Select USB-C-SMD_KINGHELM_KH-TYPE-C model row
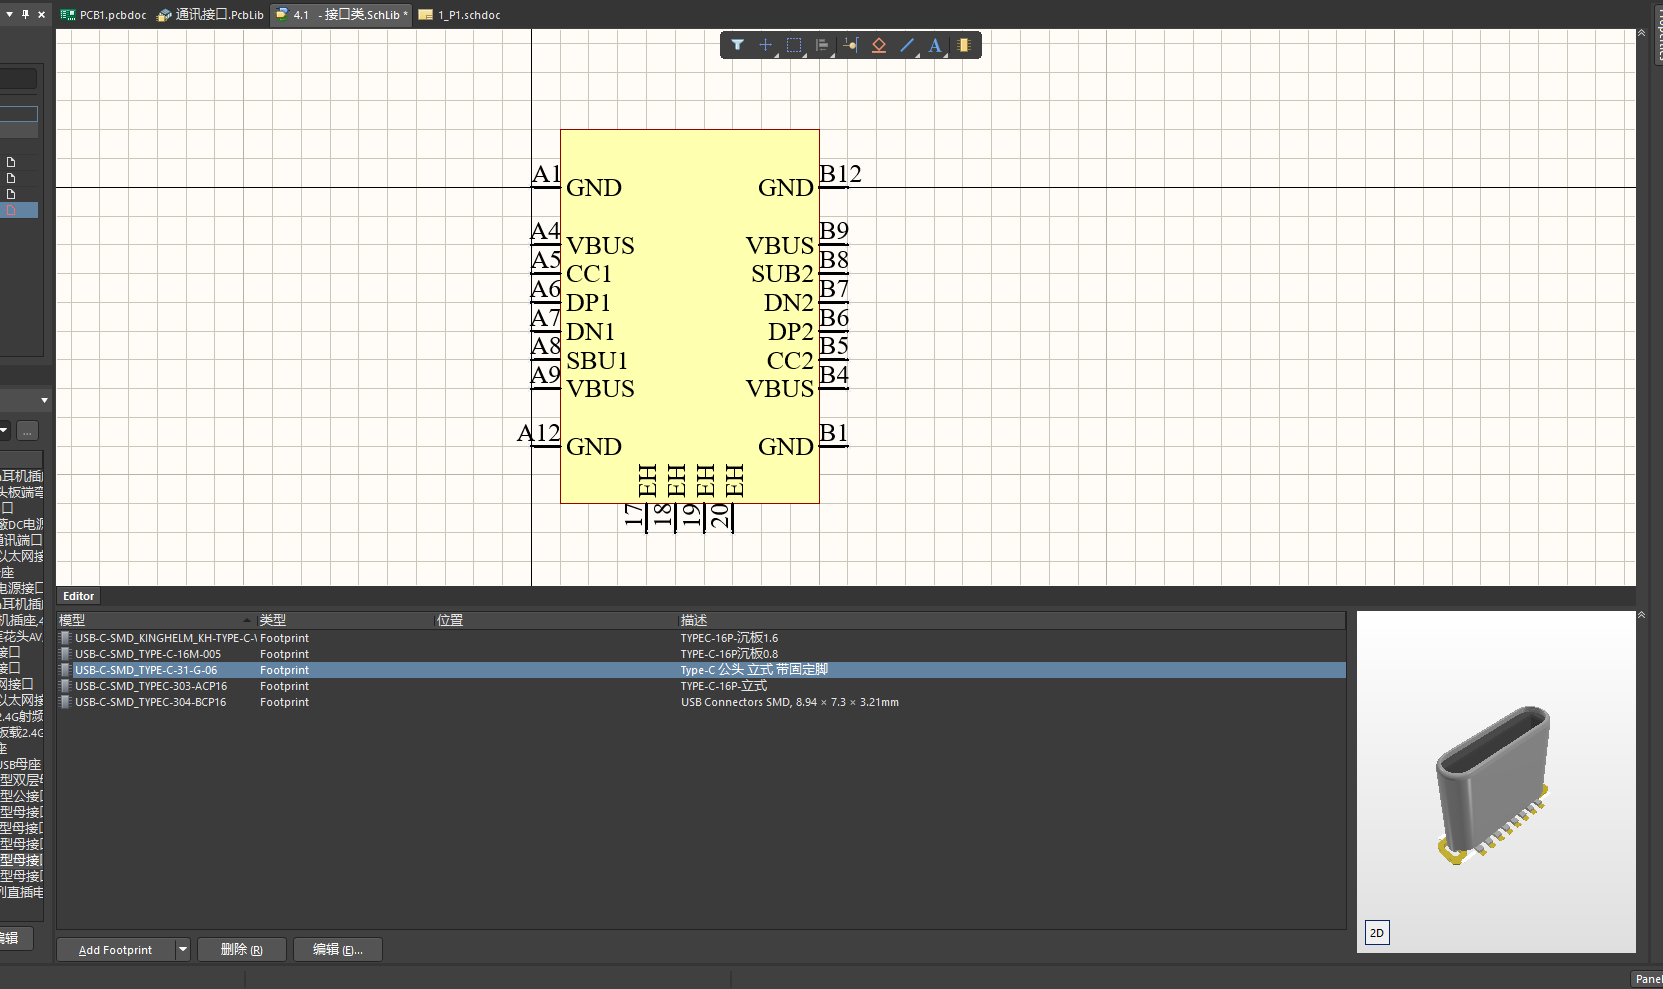 pos(700,638)
